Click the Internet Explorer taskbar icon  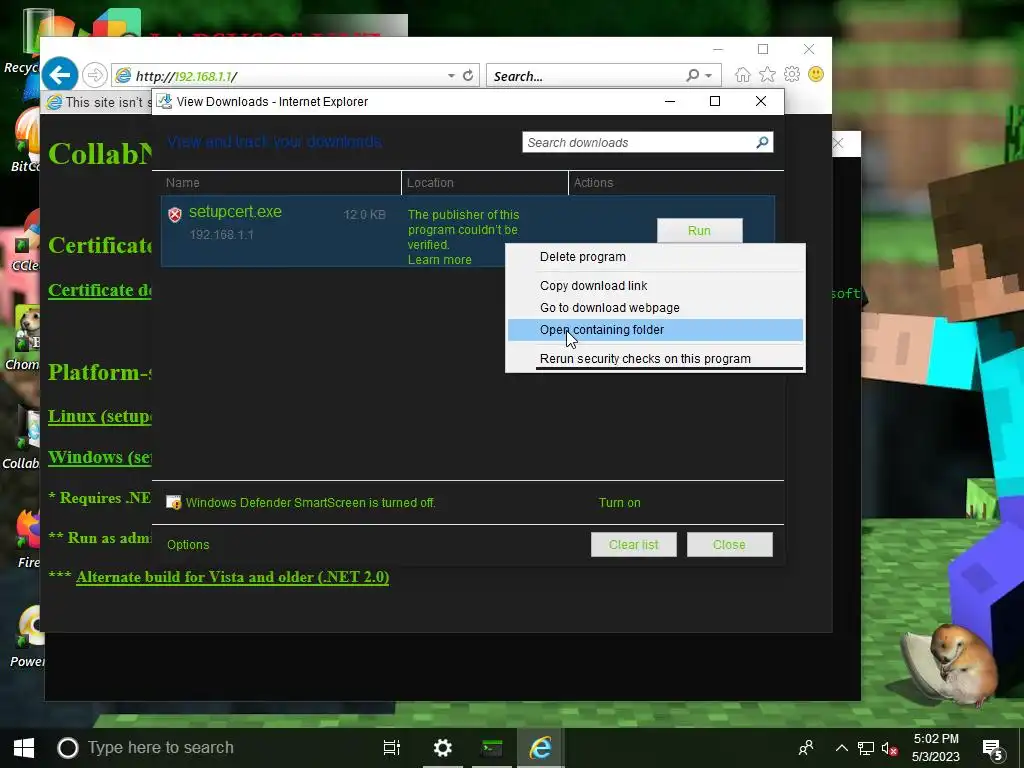(x=541, y=748)
